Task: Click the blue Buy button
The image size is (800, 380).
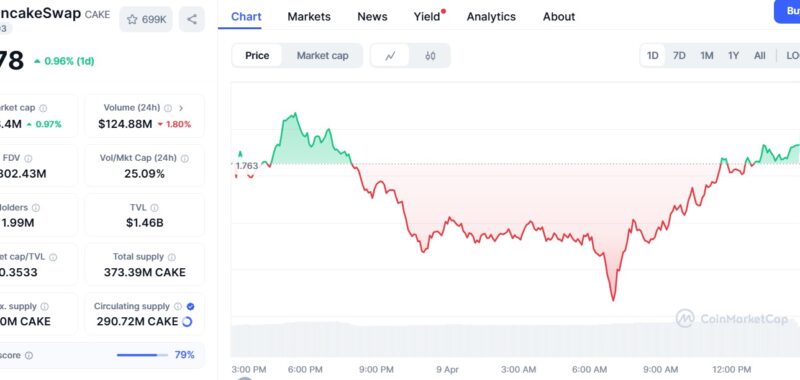Action: [x=787, y=11]
